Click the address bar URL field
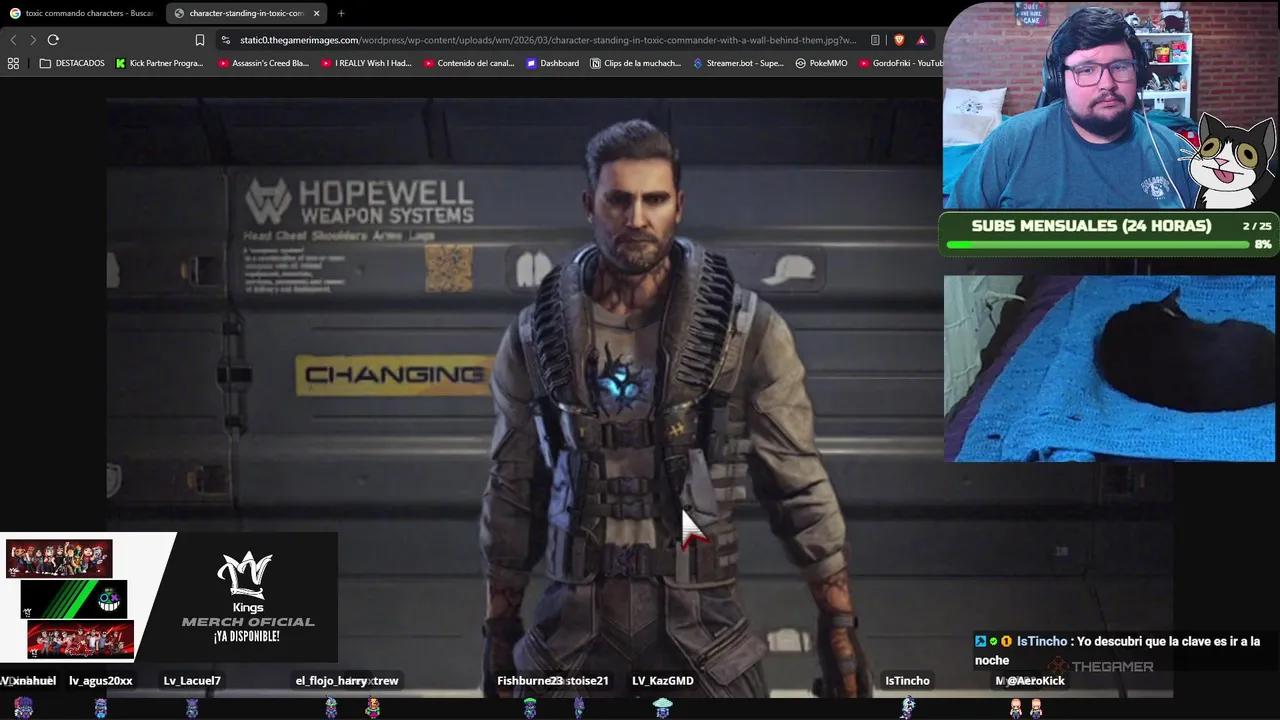The image size is (1280, 720). click(548, 40)
